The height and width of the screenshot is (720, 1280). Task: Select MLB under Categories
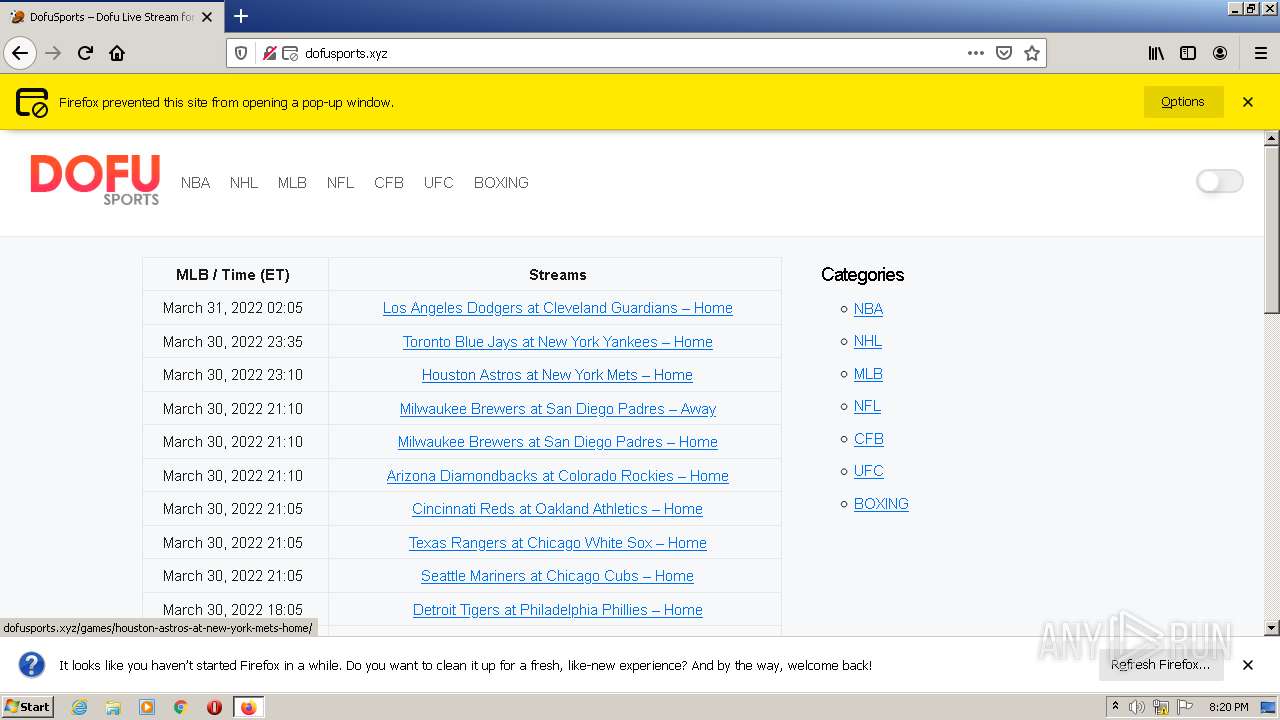click(868, 374)
